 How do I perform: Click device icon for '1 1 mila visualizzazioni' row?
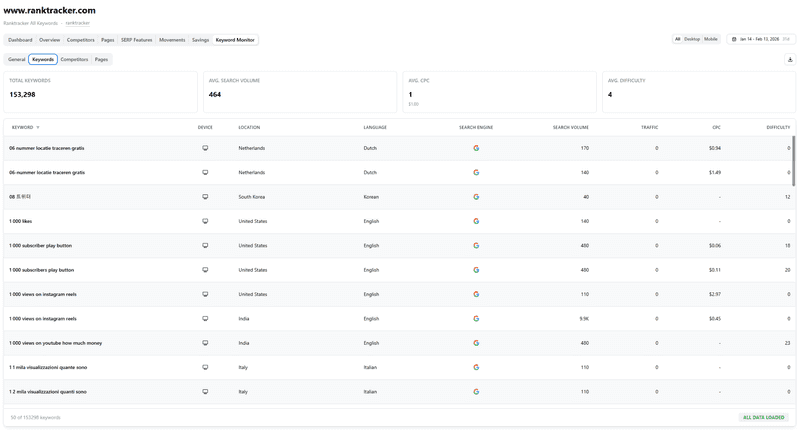205,367
